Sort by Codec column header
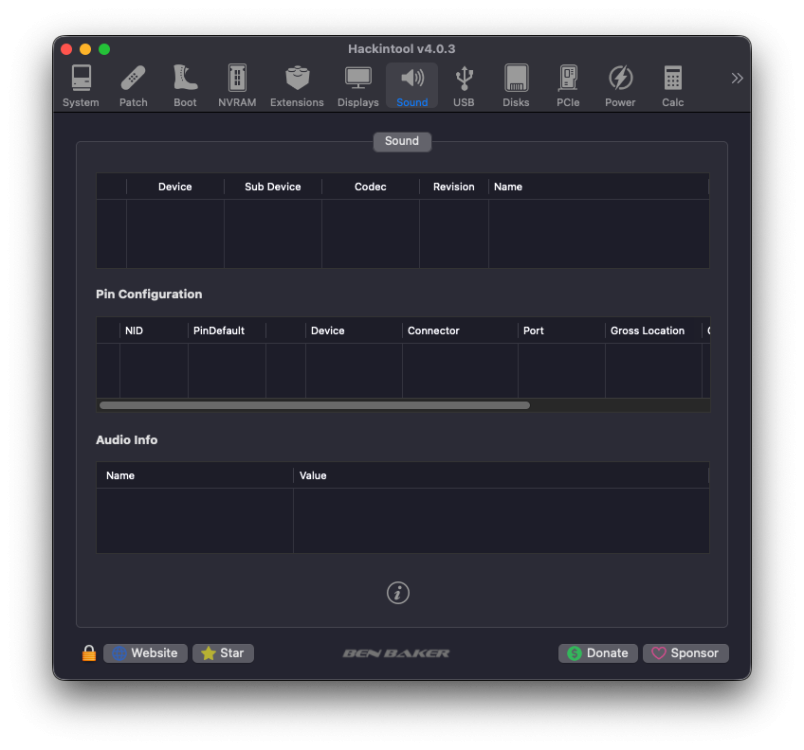This screenshot has height=750, width=804. tap(370, 187)
